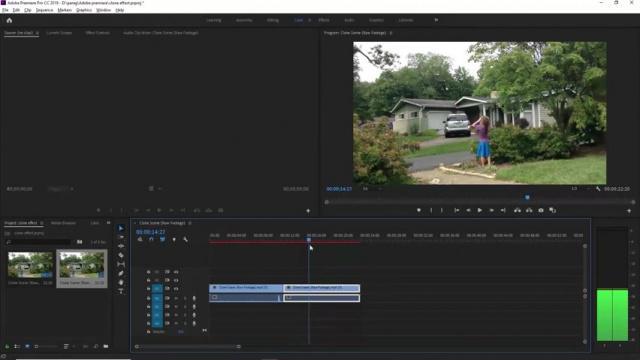Open Program monitor settings wrench
640x360 pixels.
[x=598, y=189]
